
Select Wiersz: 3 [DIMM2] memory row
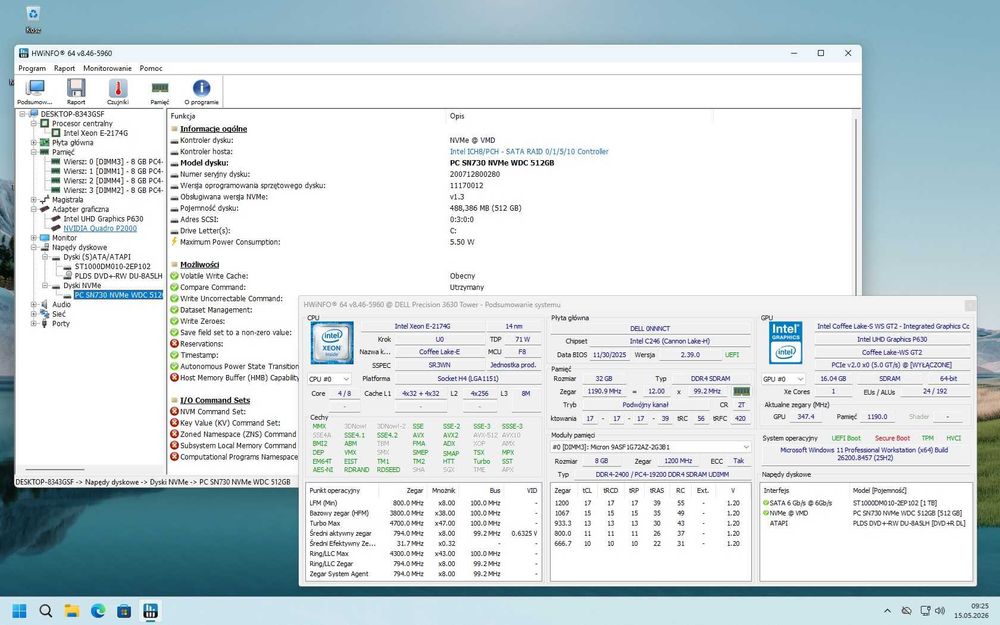pos(113,190)
